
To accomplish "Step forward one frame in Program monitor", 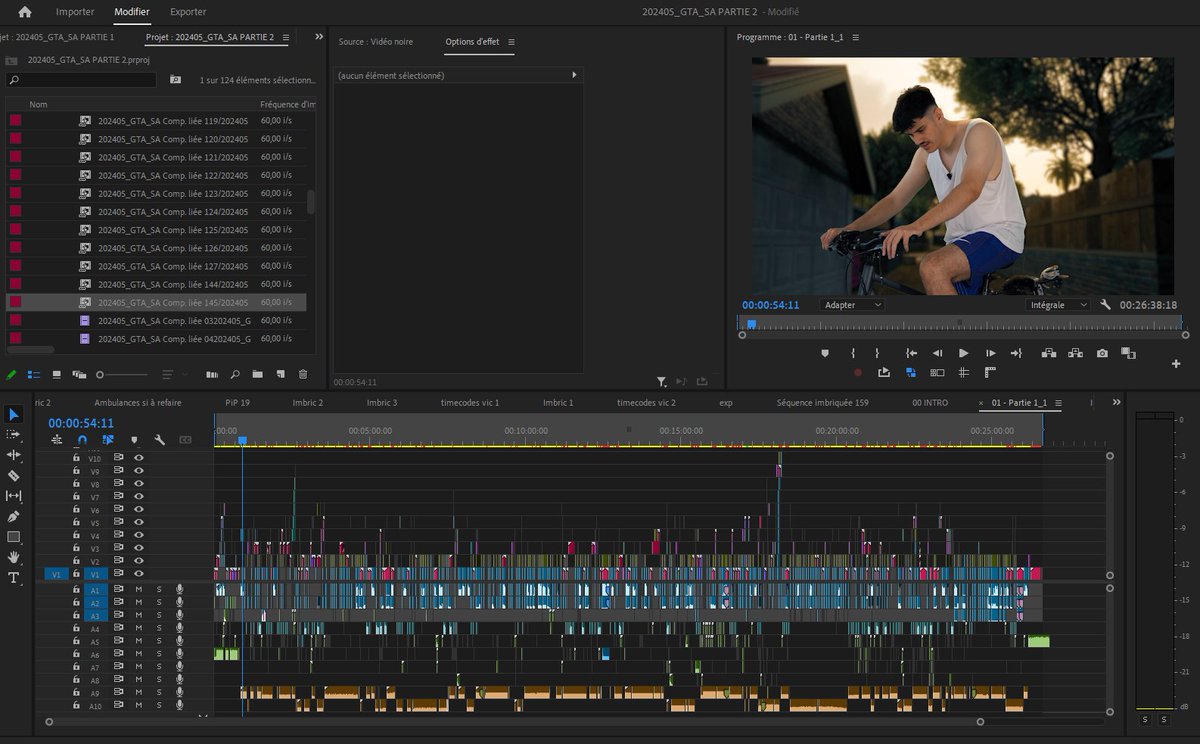I will [990, 353].
